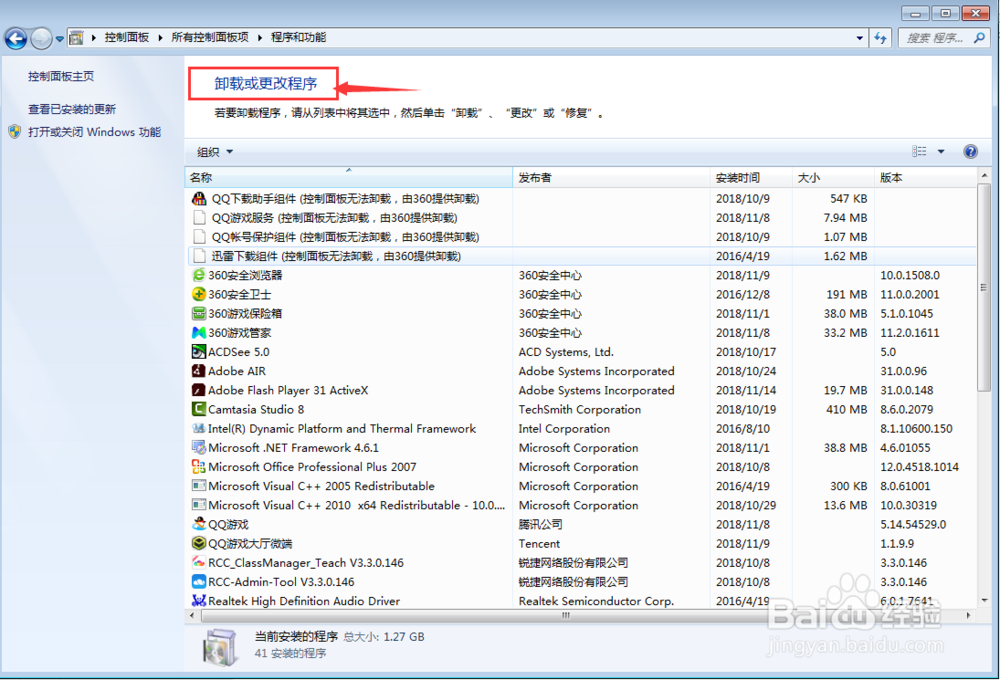Click the Microsoft Office Professional Plus 2007 icon
The width and height of the screenshot is (1000, 680).
click(199, 466)
